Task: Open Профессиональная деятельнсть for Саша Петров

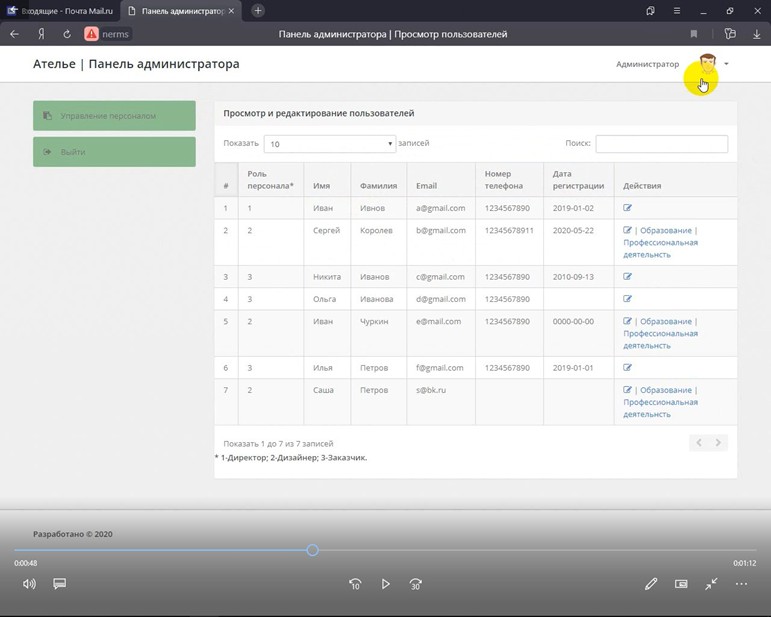Action: coord(660,408)
